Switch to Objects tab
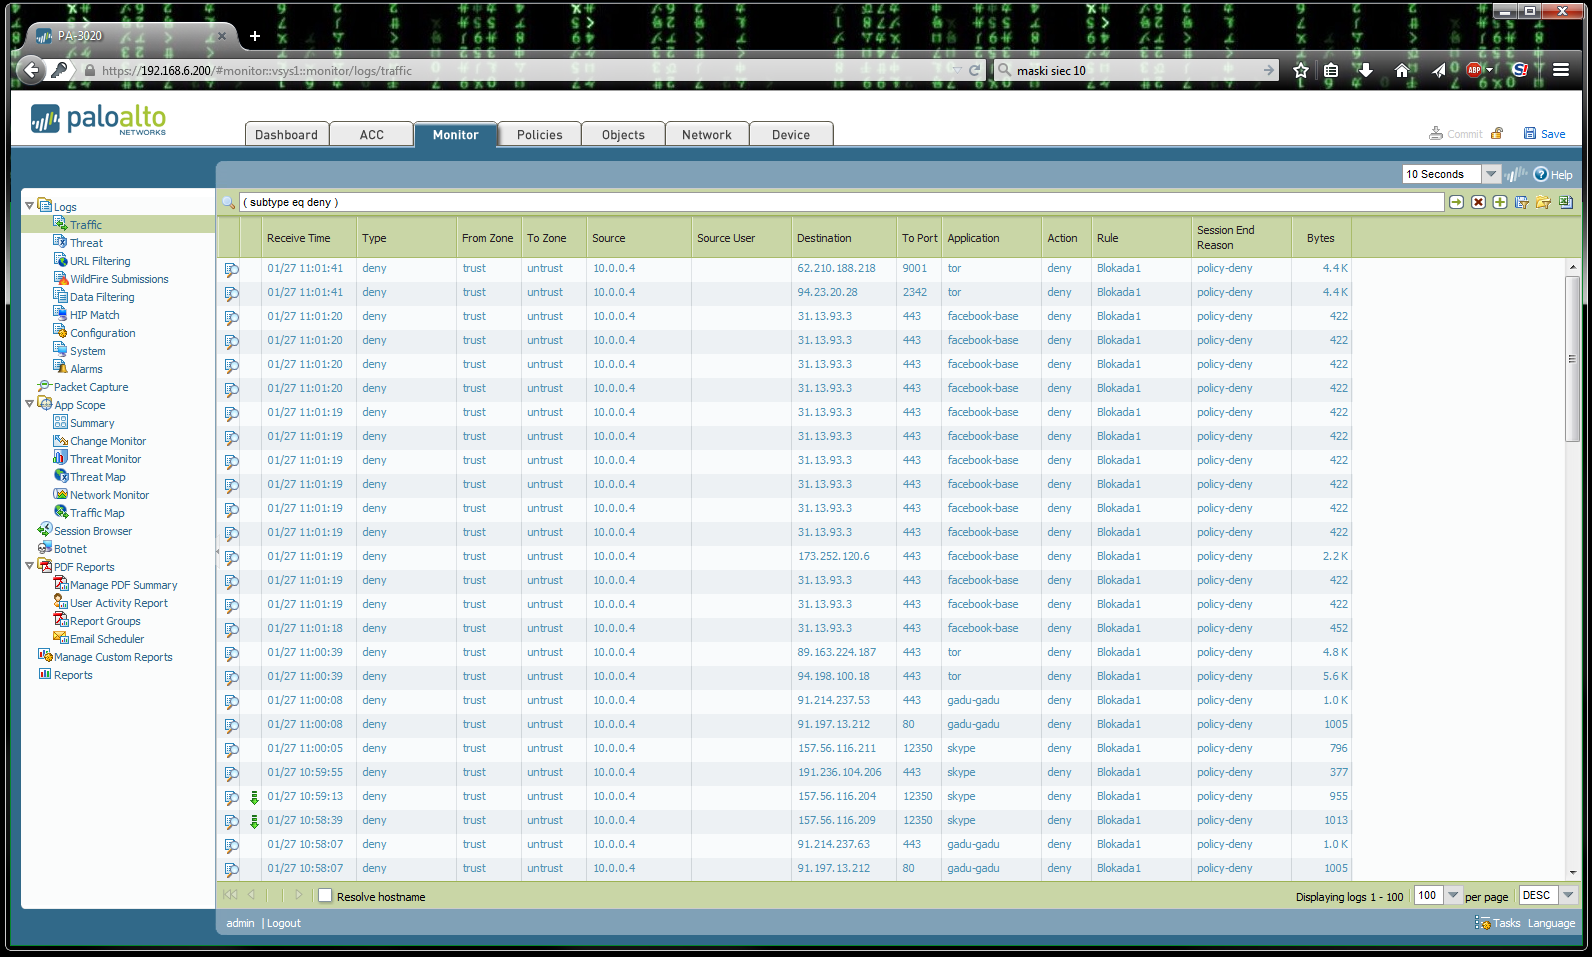 coord(623,135)
